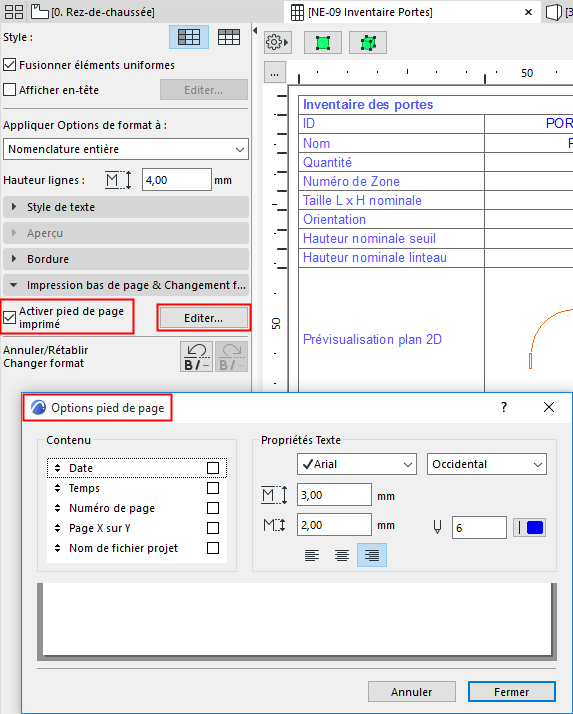The height and width of the screenshot is (714, 573).
Task: Check the Temps footer content box
Action: tap(213, 488)
